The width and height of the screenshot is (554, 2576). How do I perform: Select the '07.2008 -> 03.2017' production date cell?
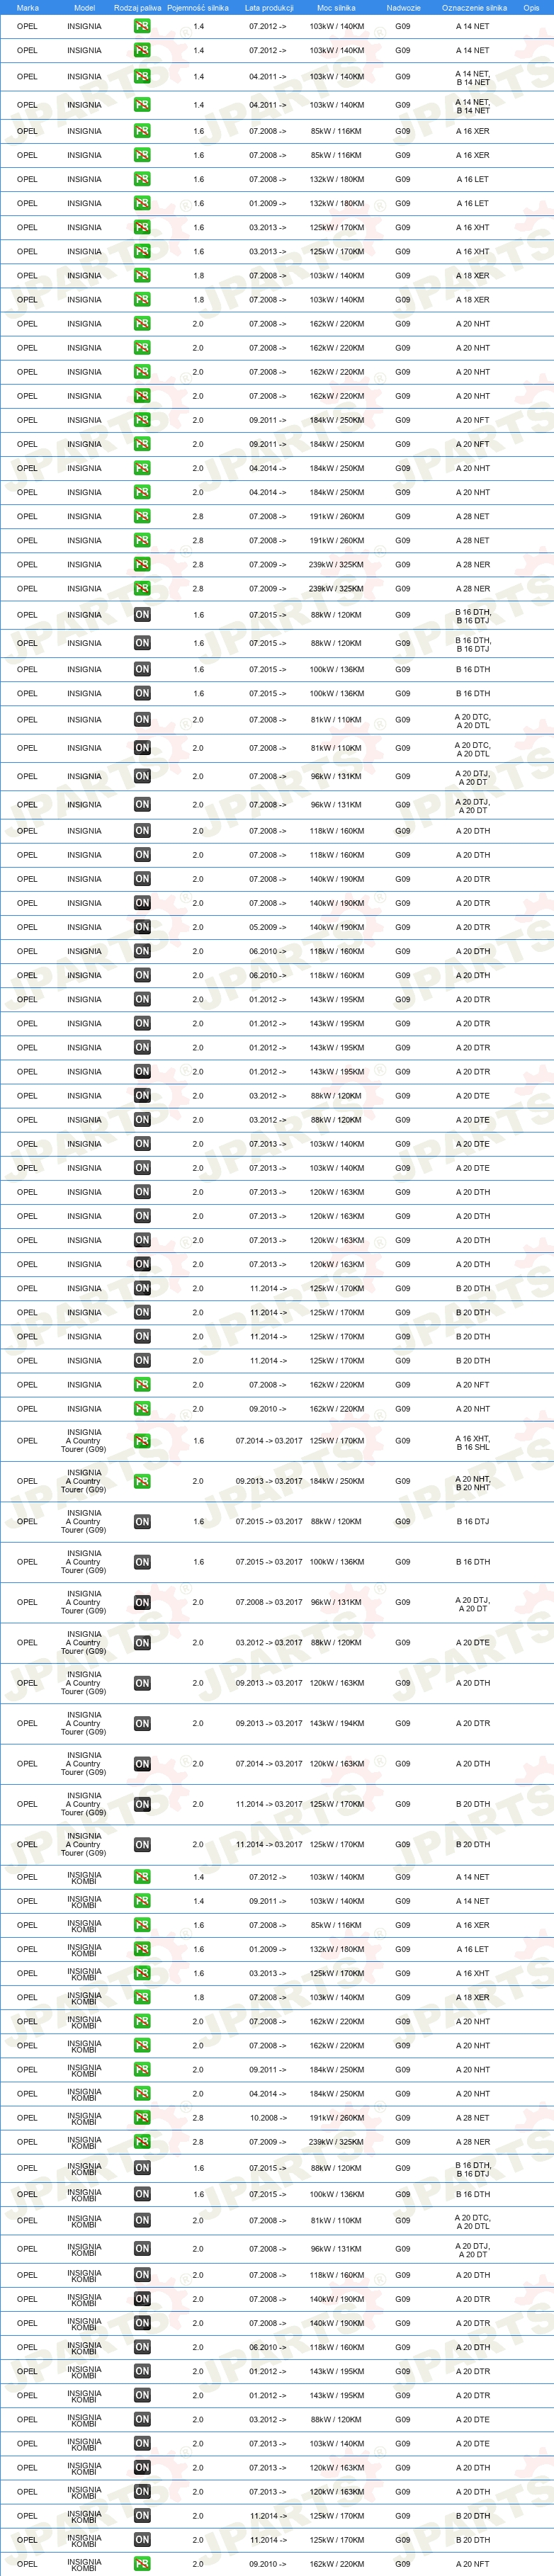coord(269,1603)
